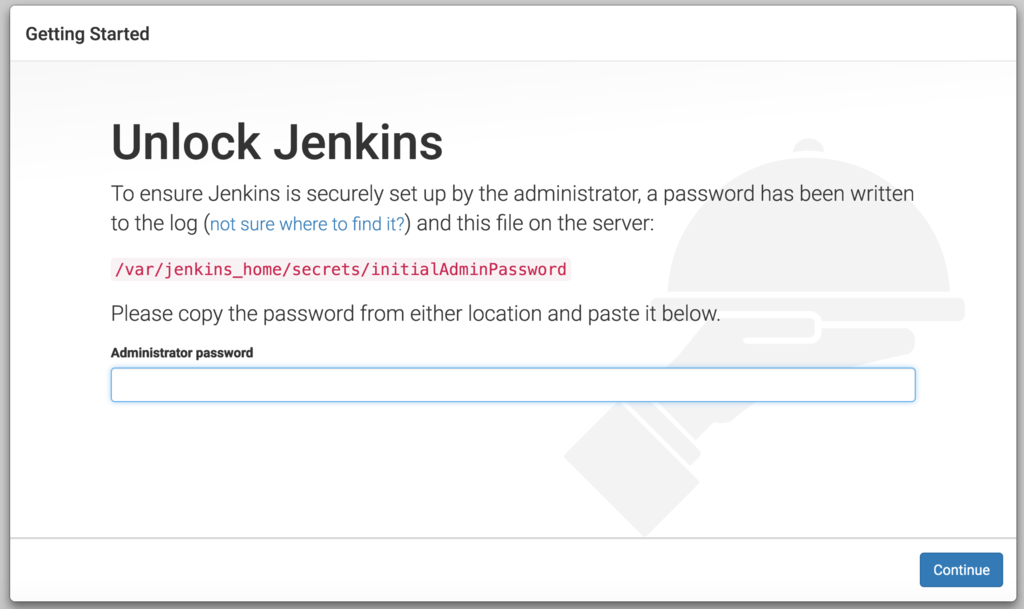The width and height of the screenshot is (1024, 609).
Task: Click the "Please copy the password" instruction text
Action: point(415,313)
